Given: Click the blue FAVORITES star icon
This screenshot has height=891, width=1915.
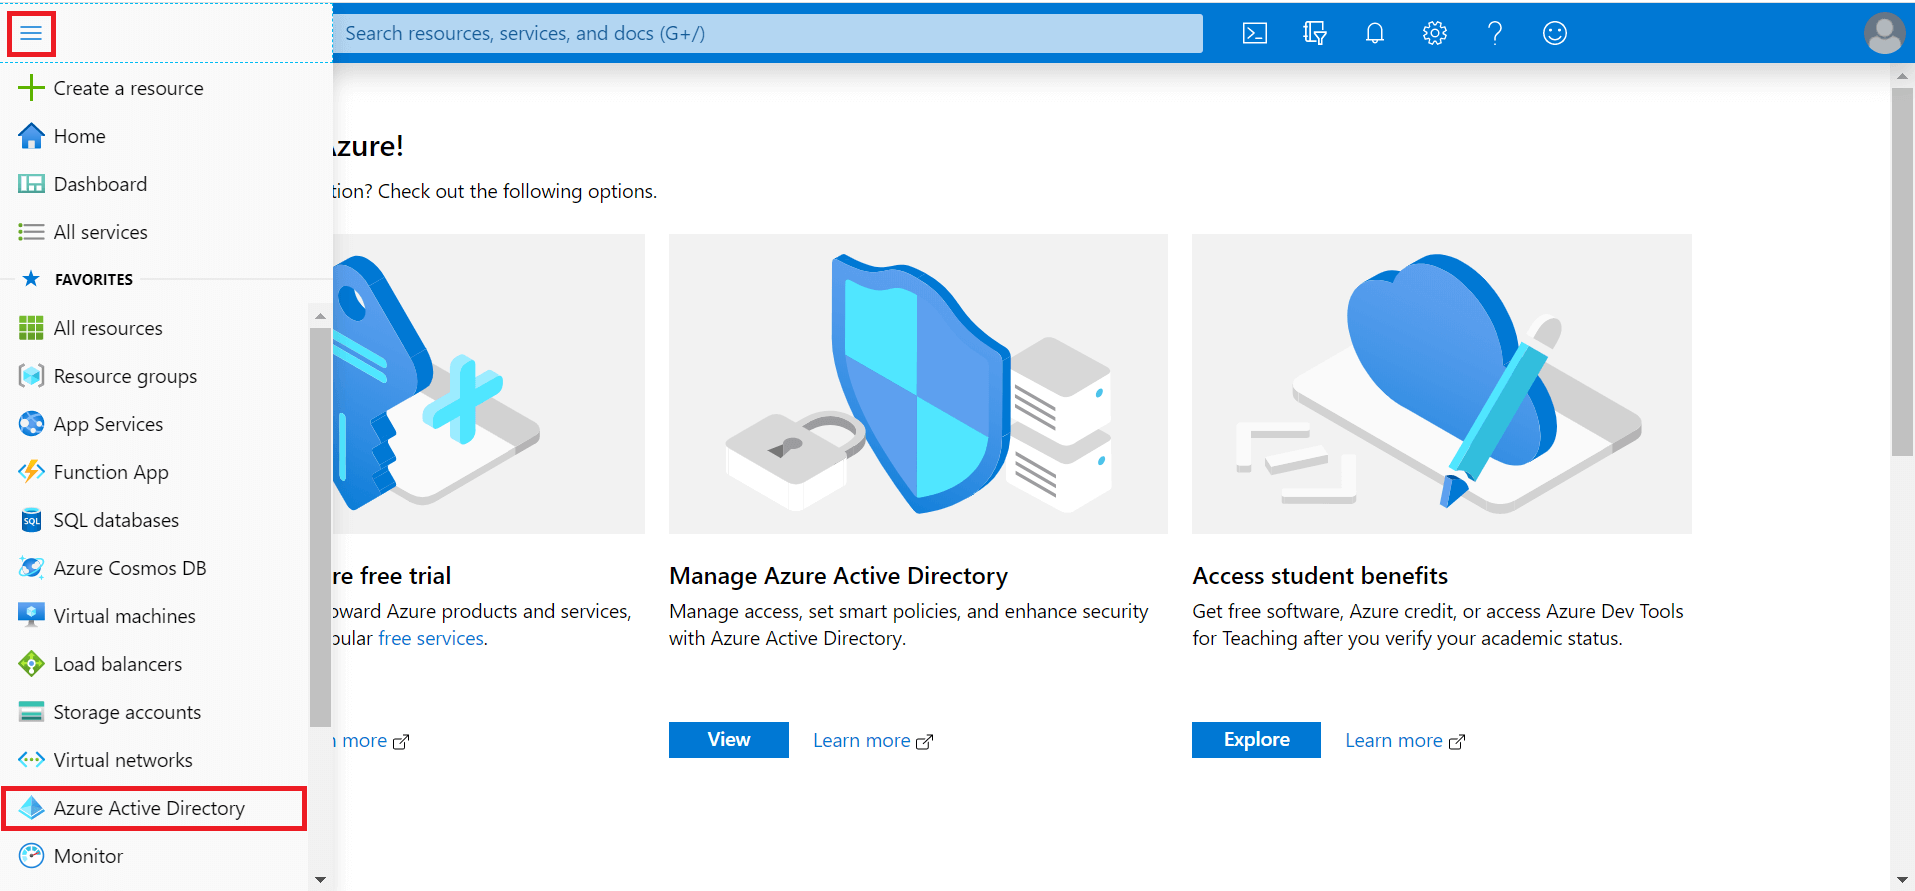Looking at the screenshot, I should (31, 279).
